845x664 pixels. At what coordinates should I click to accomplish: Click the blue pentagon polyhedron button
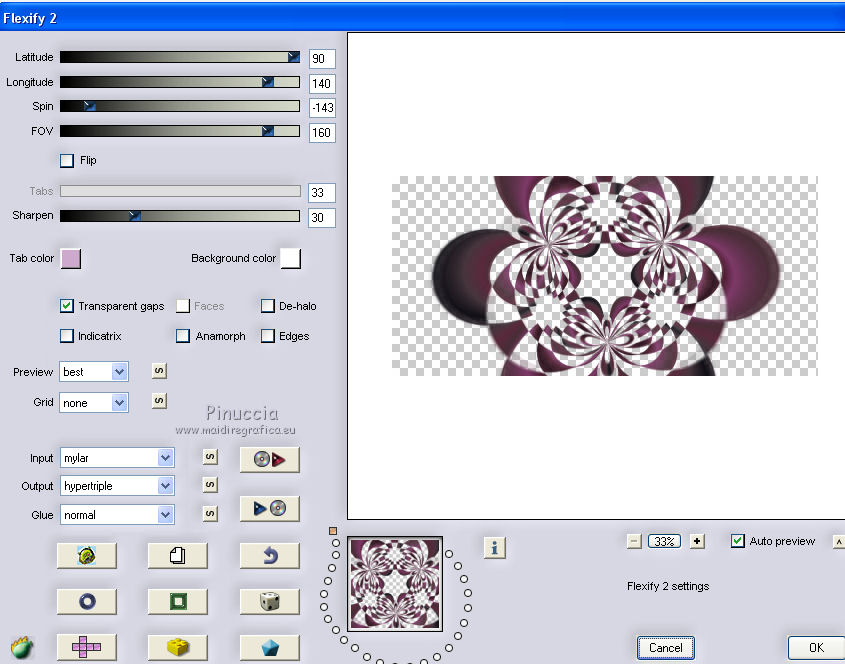point(269,647)
